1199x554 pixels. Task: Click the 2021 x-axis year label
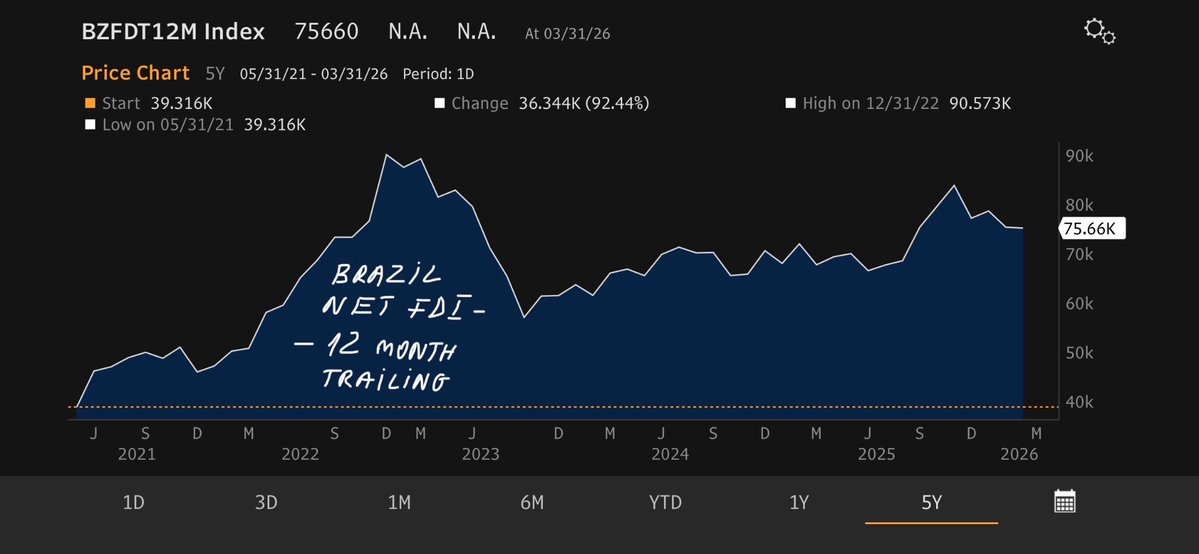point(137,455)
